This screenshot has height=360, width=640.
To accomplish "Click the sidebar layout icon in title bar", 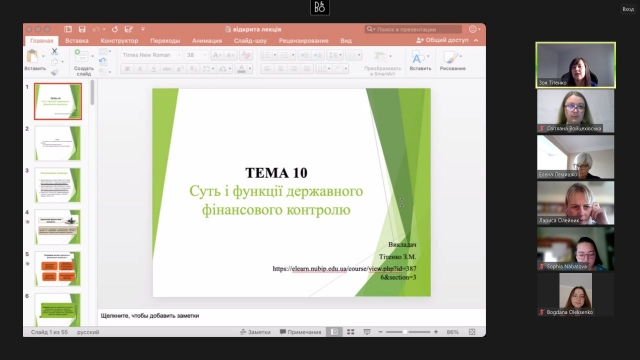I will click(x=68, y=29).
